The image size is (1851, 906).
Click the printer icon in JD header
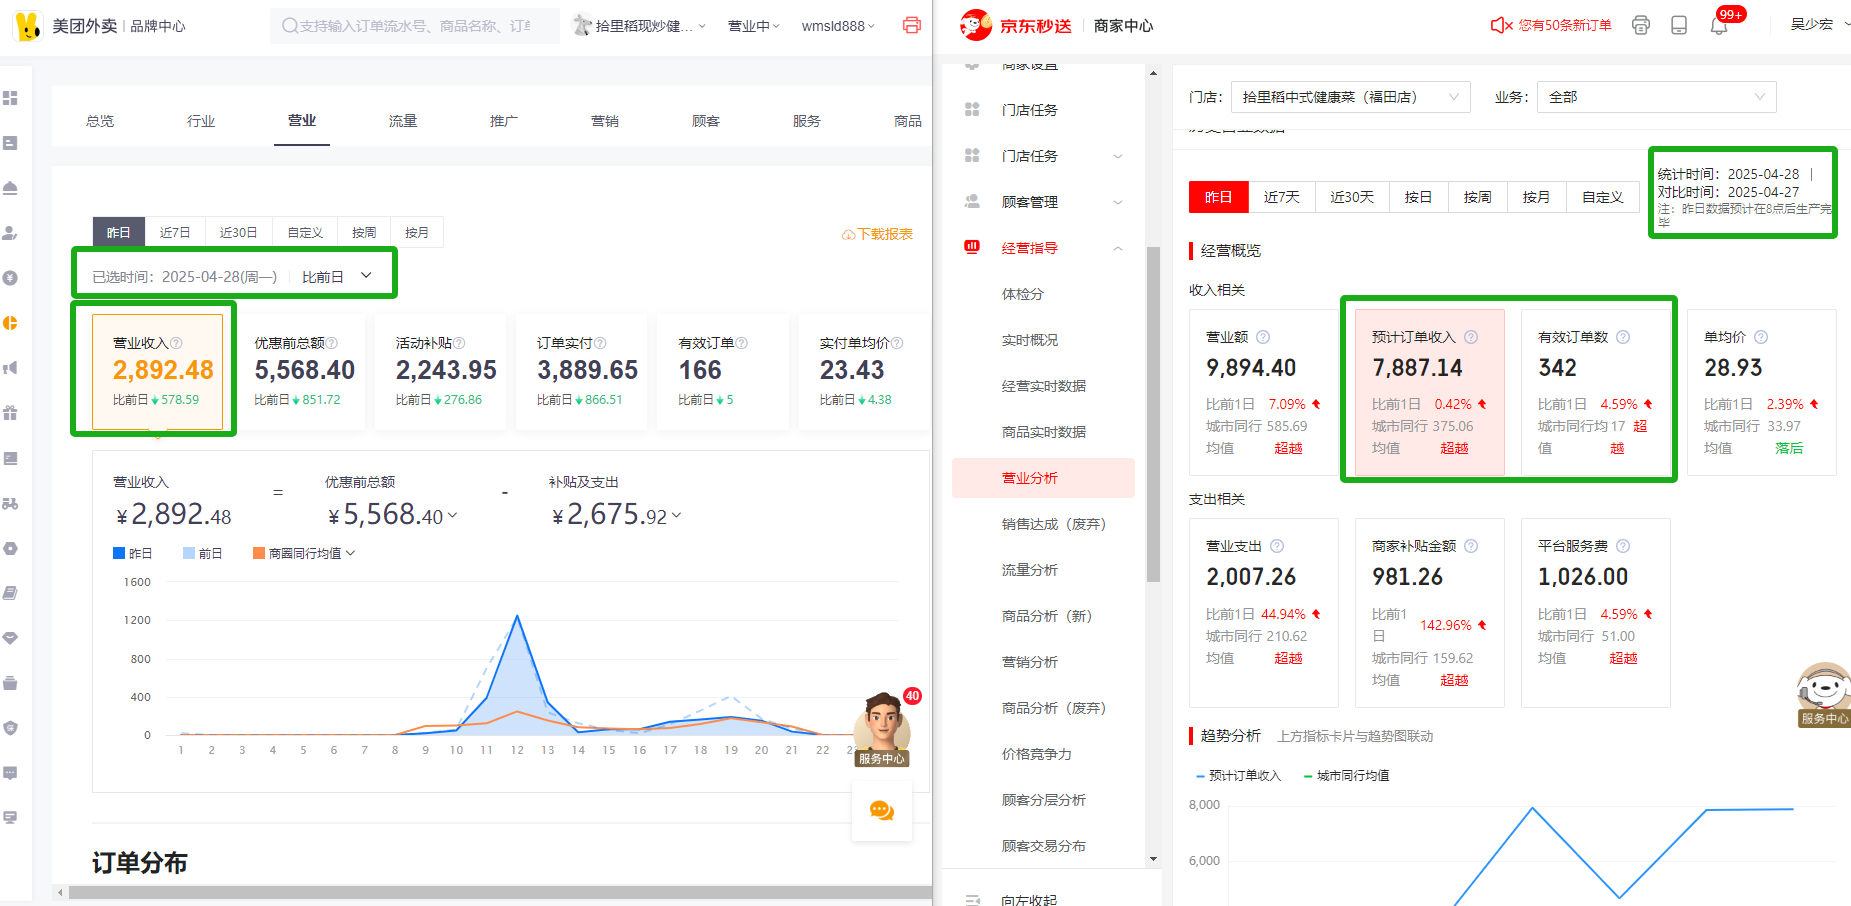click(1641, 25)
